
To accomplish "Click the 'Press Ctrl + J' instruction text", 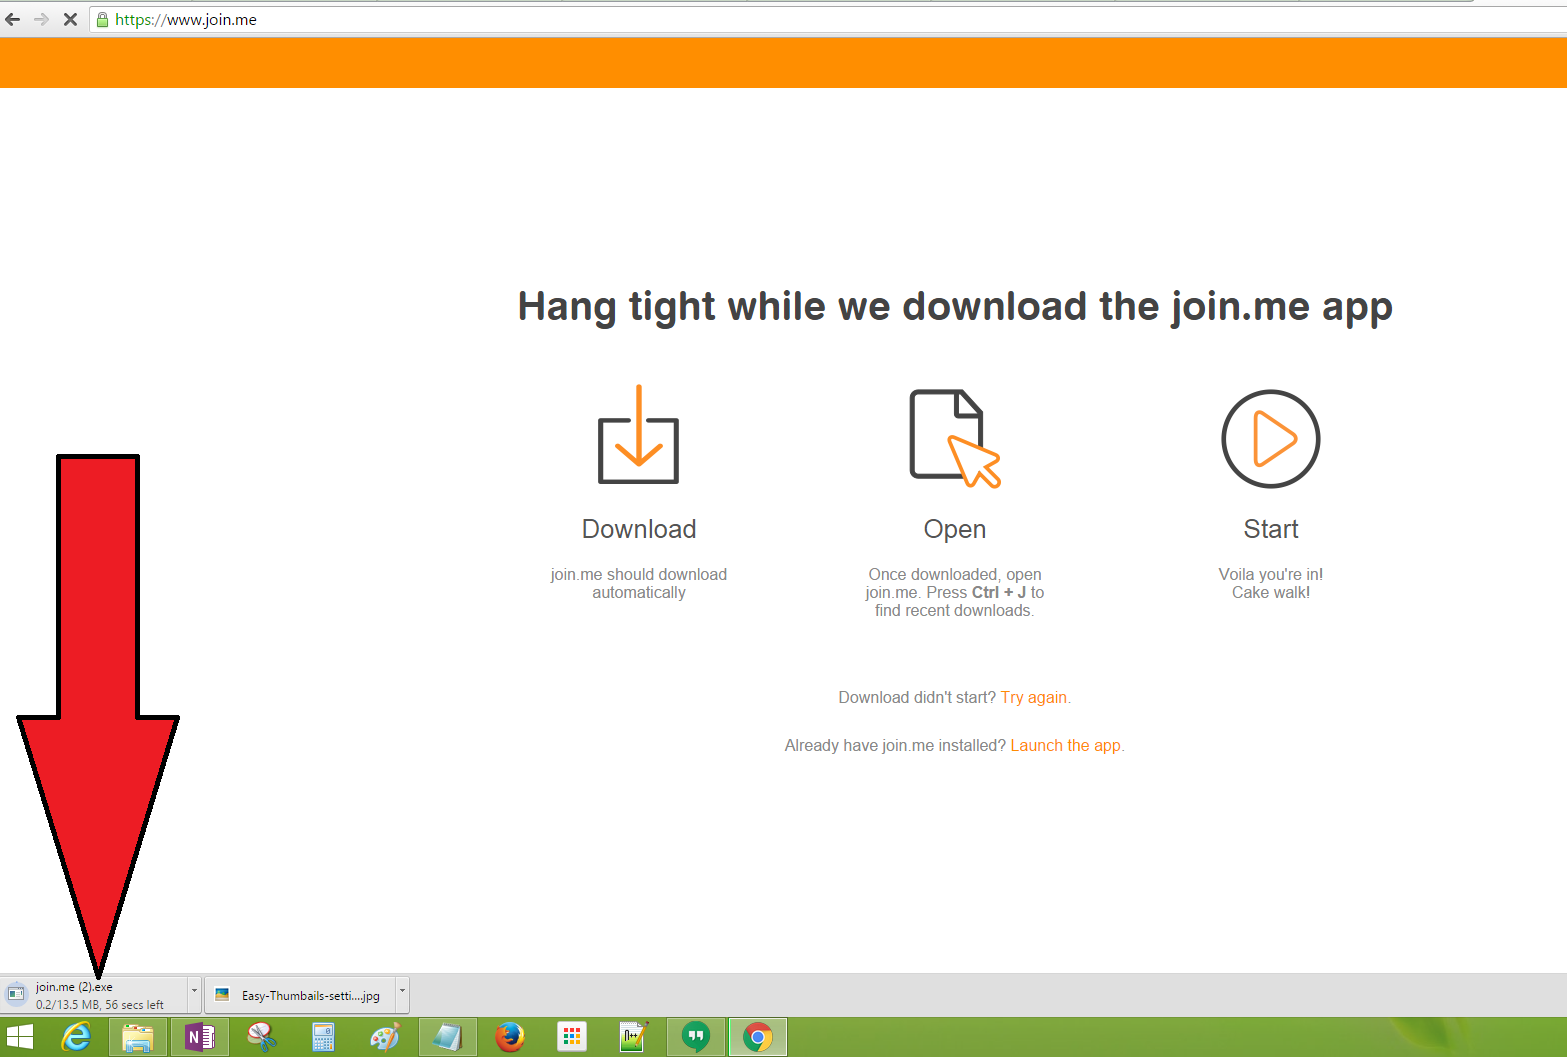I will [976, 592].
